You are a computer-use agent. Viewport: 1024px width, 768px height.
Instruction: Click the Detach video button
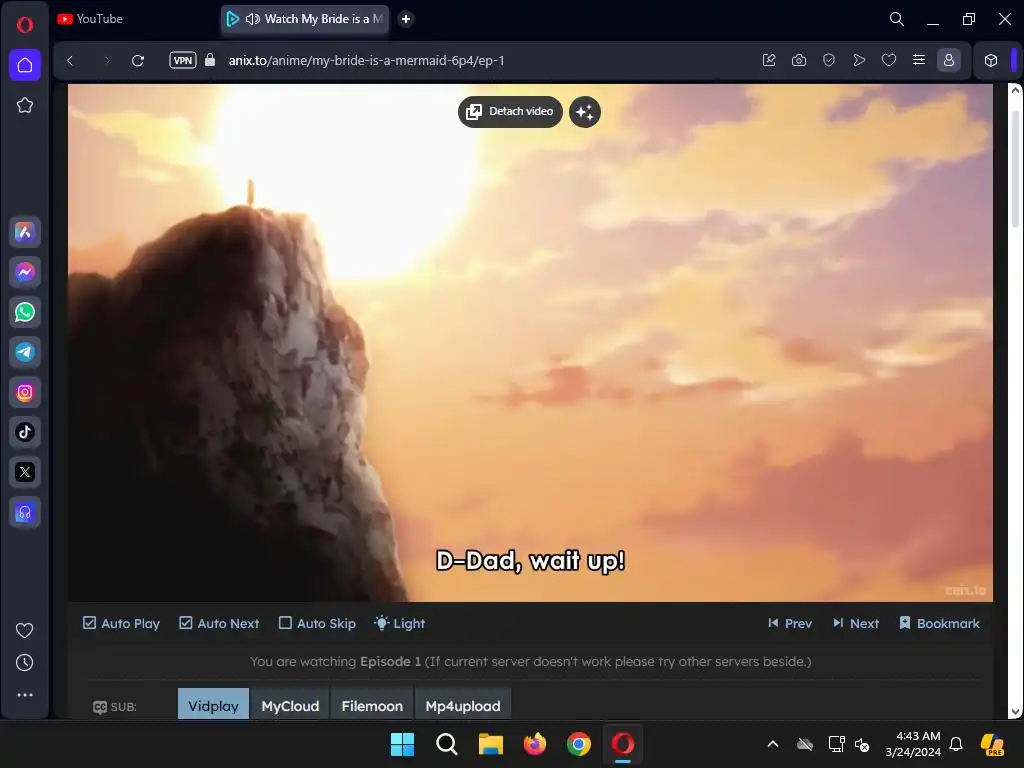coord(510,112)
